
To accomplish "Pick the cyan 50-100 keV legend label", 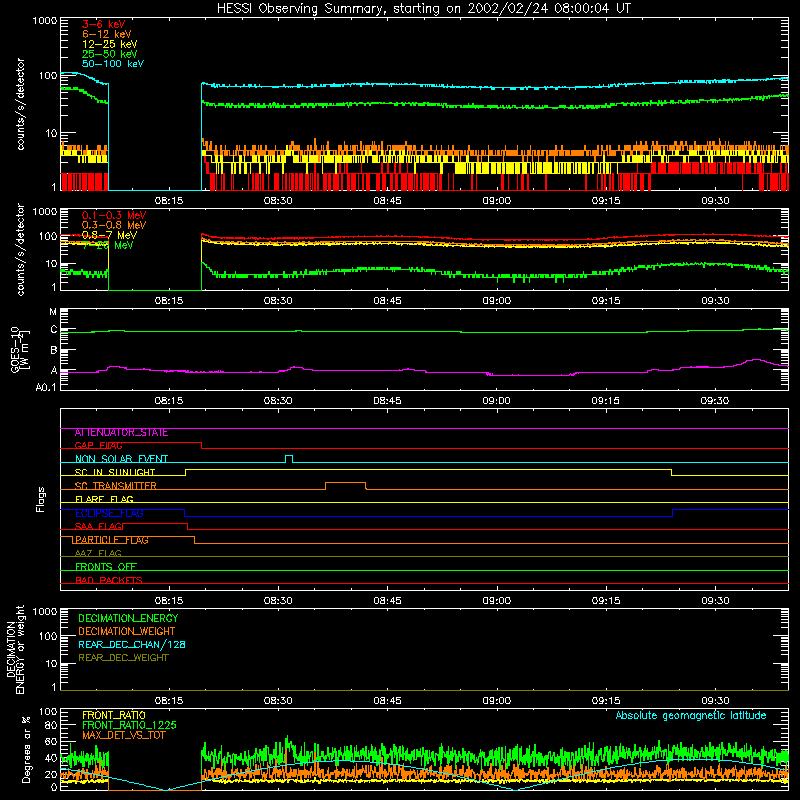I will [x=113, y=64].
